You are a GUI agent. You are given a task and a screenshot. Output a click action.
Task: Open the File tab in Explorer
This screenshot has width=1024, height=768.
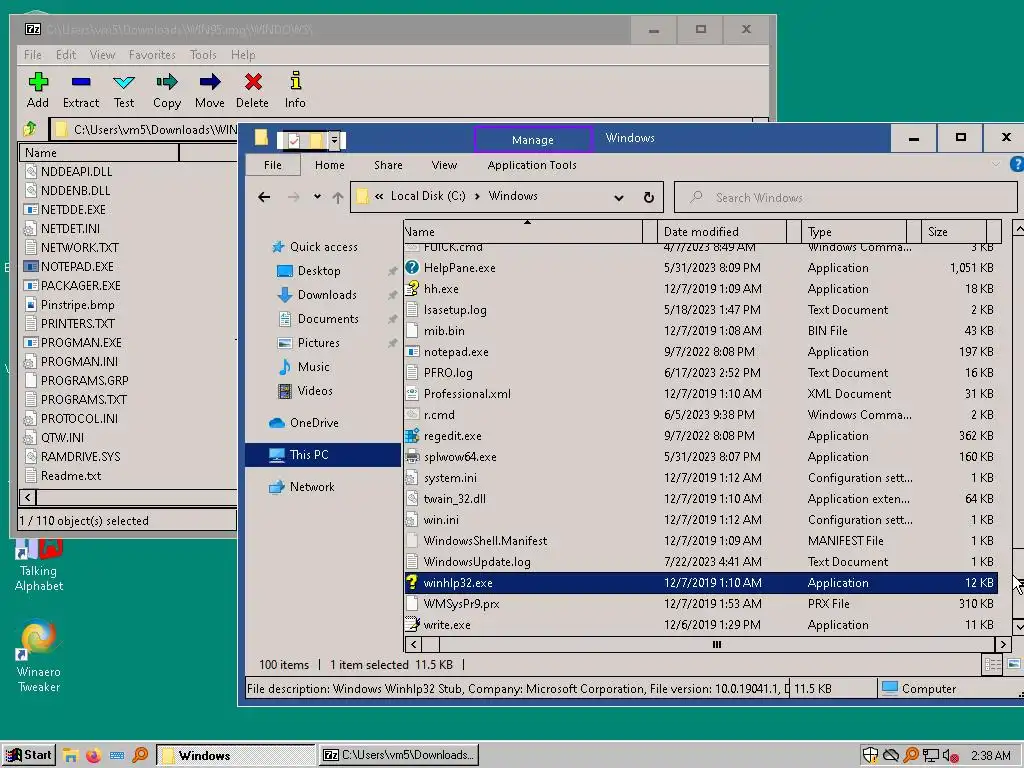(x=273, y=165)
